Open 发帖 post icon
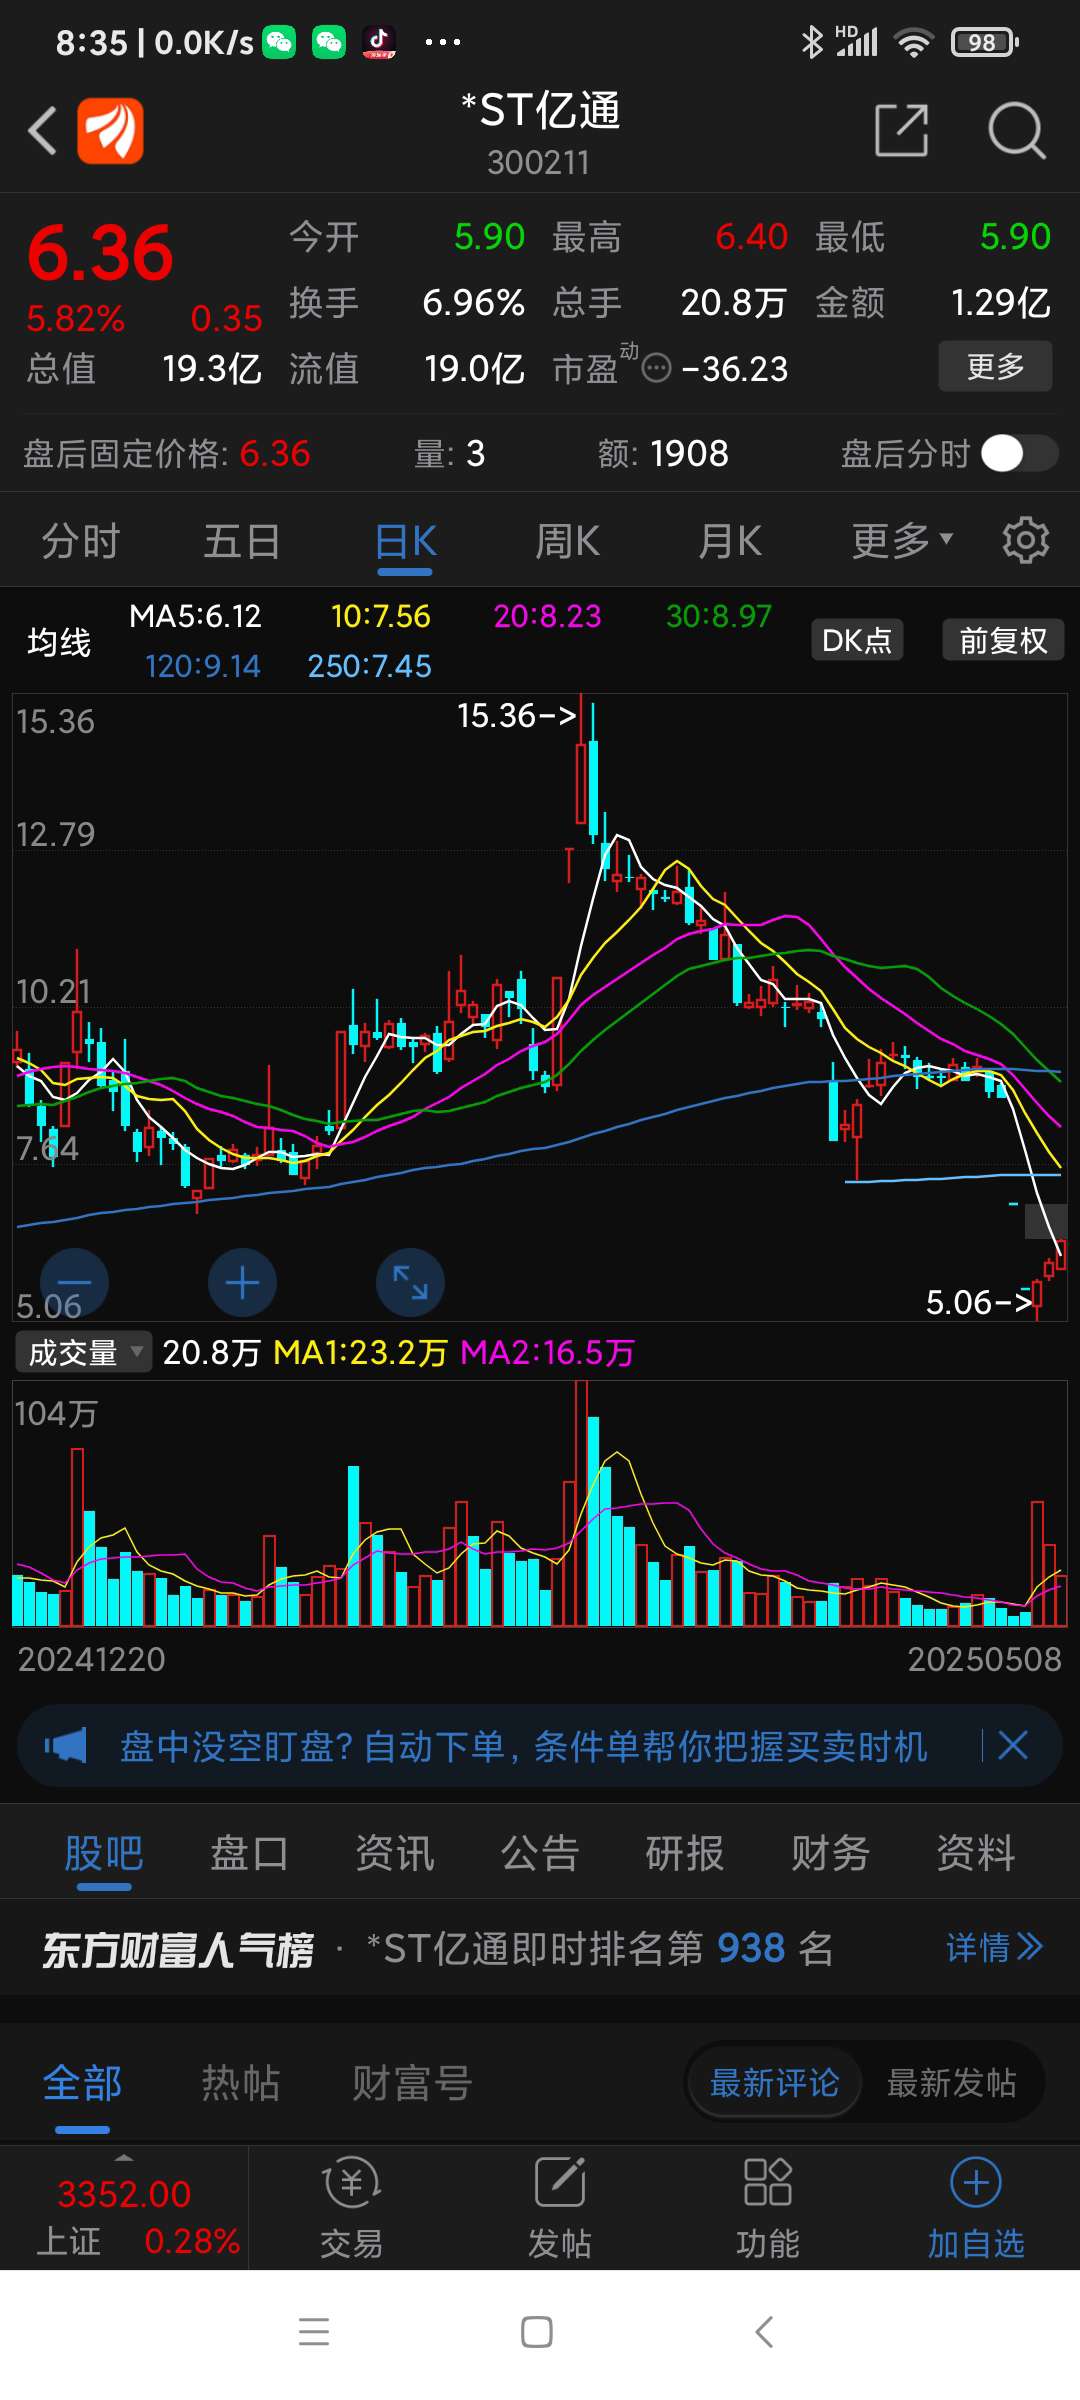Image resolution: width=1080 pixels, height=2400 pixels. coord(559,2208)
